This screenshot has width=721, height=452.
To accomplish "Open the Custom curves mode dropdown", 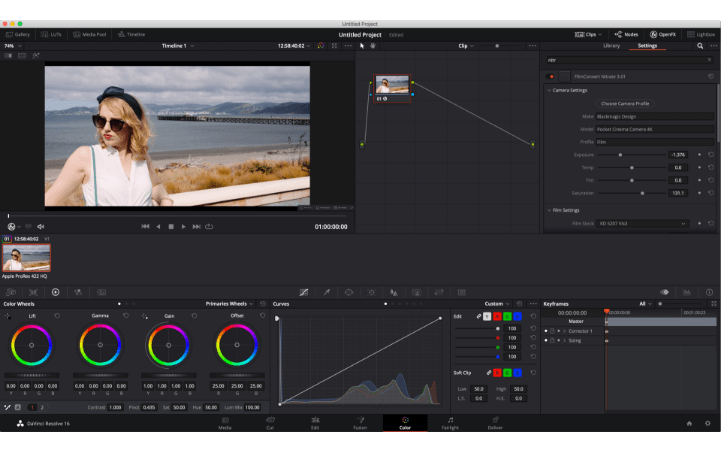I will click(497, 304).
